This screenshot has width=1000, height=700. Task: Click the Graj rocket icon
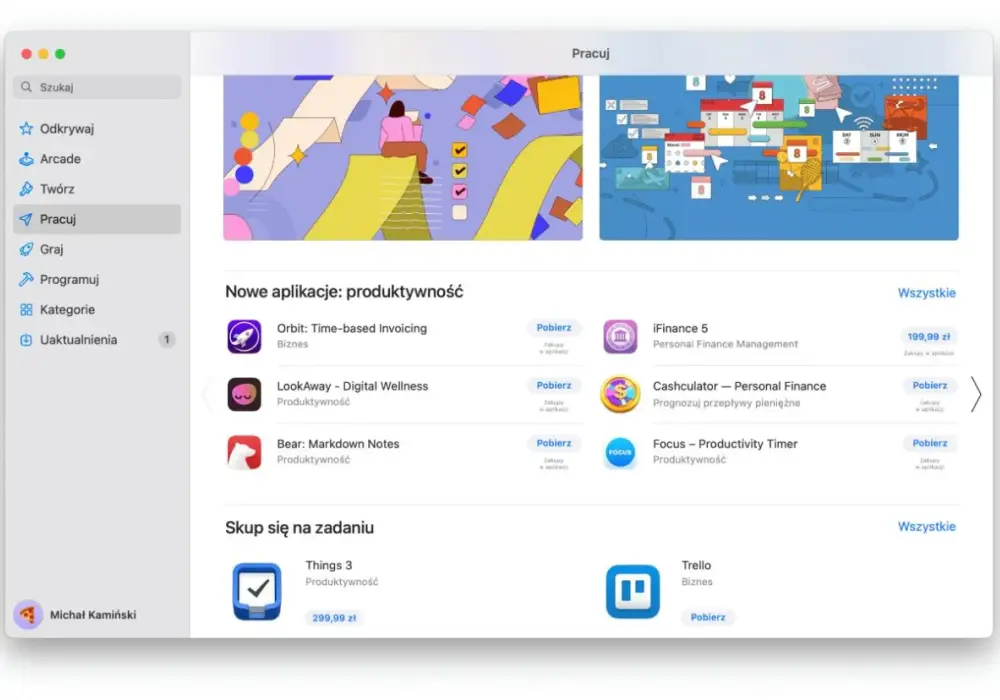(26, 249)
